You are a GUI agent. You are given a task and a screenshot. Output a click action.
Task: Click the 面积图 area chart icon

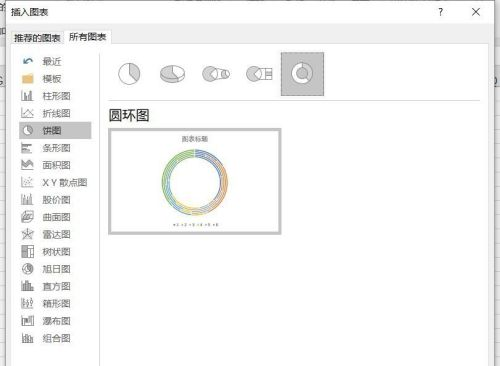click(x=27, y=165)
